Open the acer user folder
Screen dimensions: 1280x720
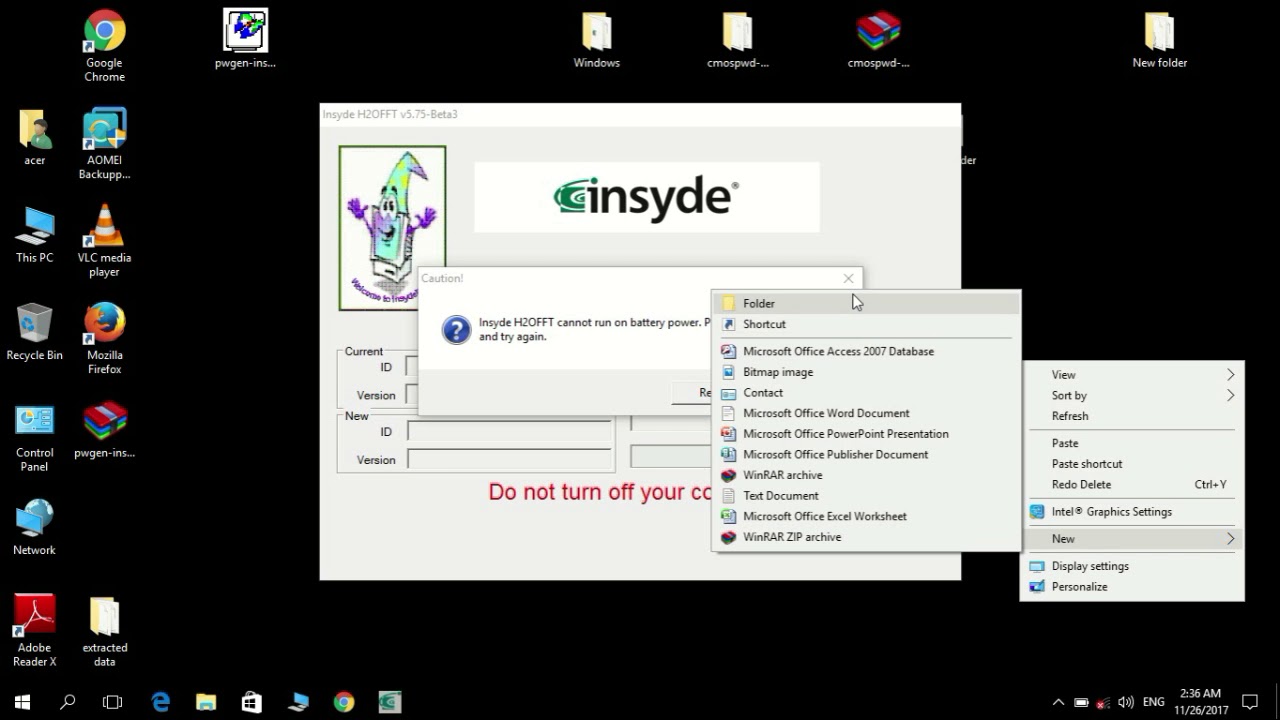click(34, 138)
